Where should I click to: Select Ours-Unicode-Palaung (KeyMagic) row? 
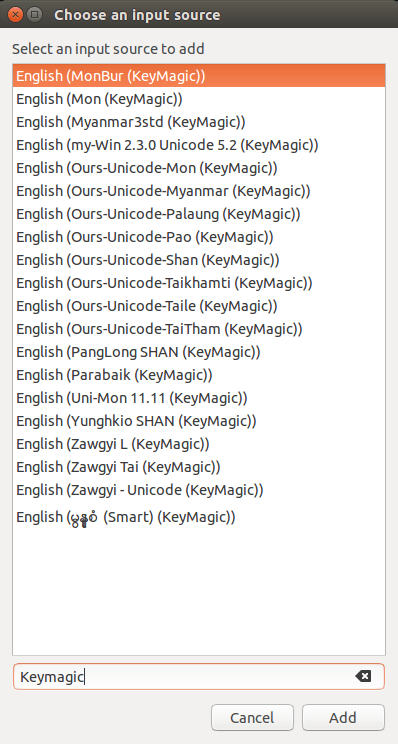pos(199,214)
